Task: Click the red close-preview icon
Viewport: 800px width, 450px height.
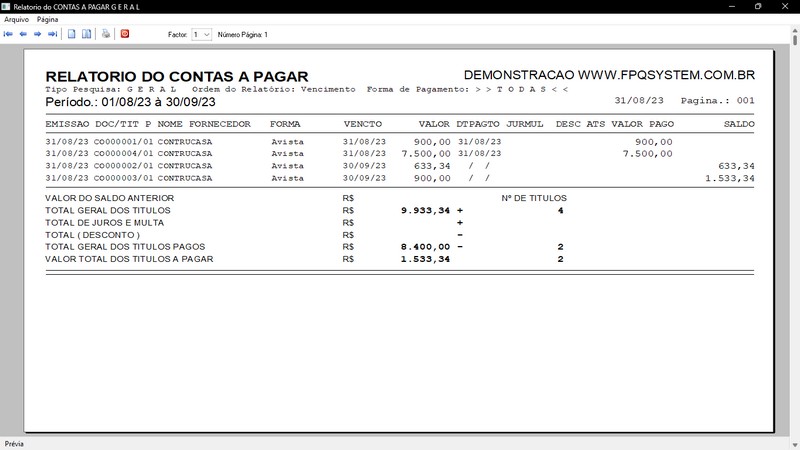Action: point(125,34)
